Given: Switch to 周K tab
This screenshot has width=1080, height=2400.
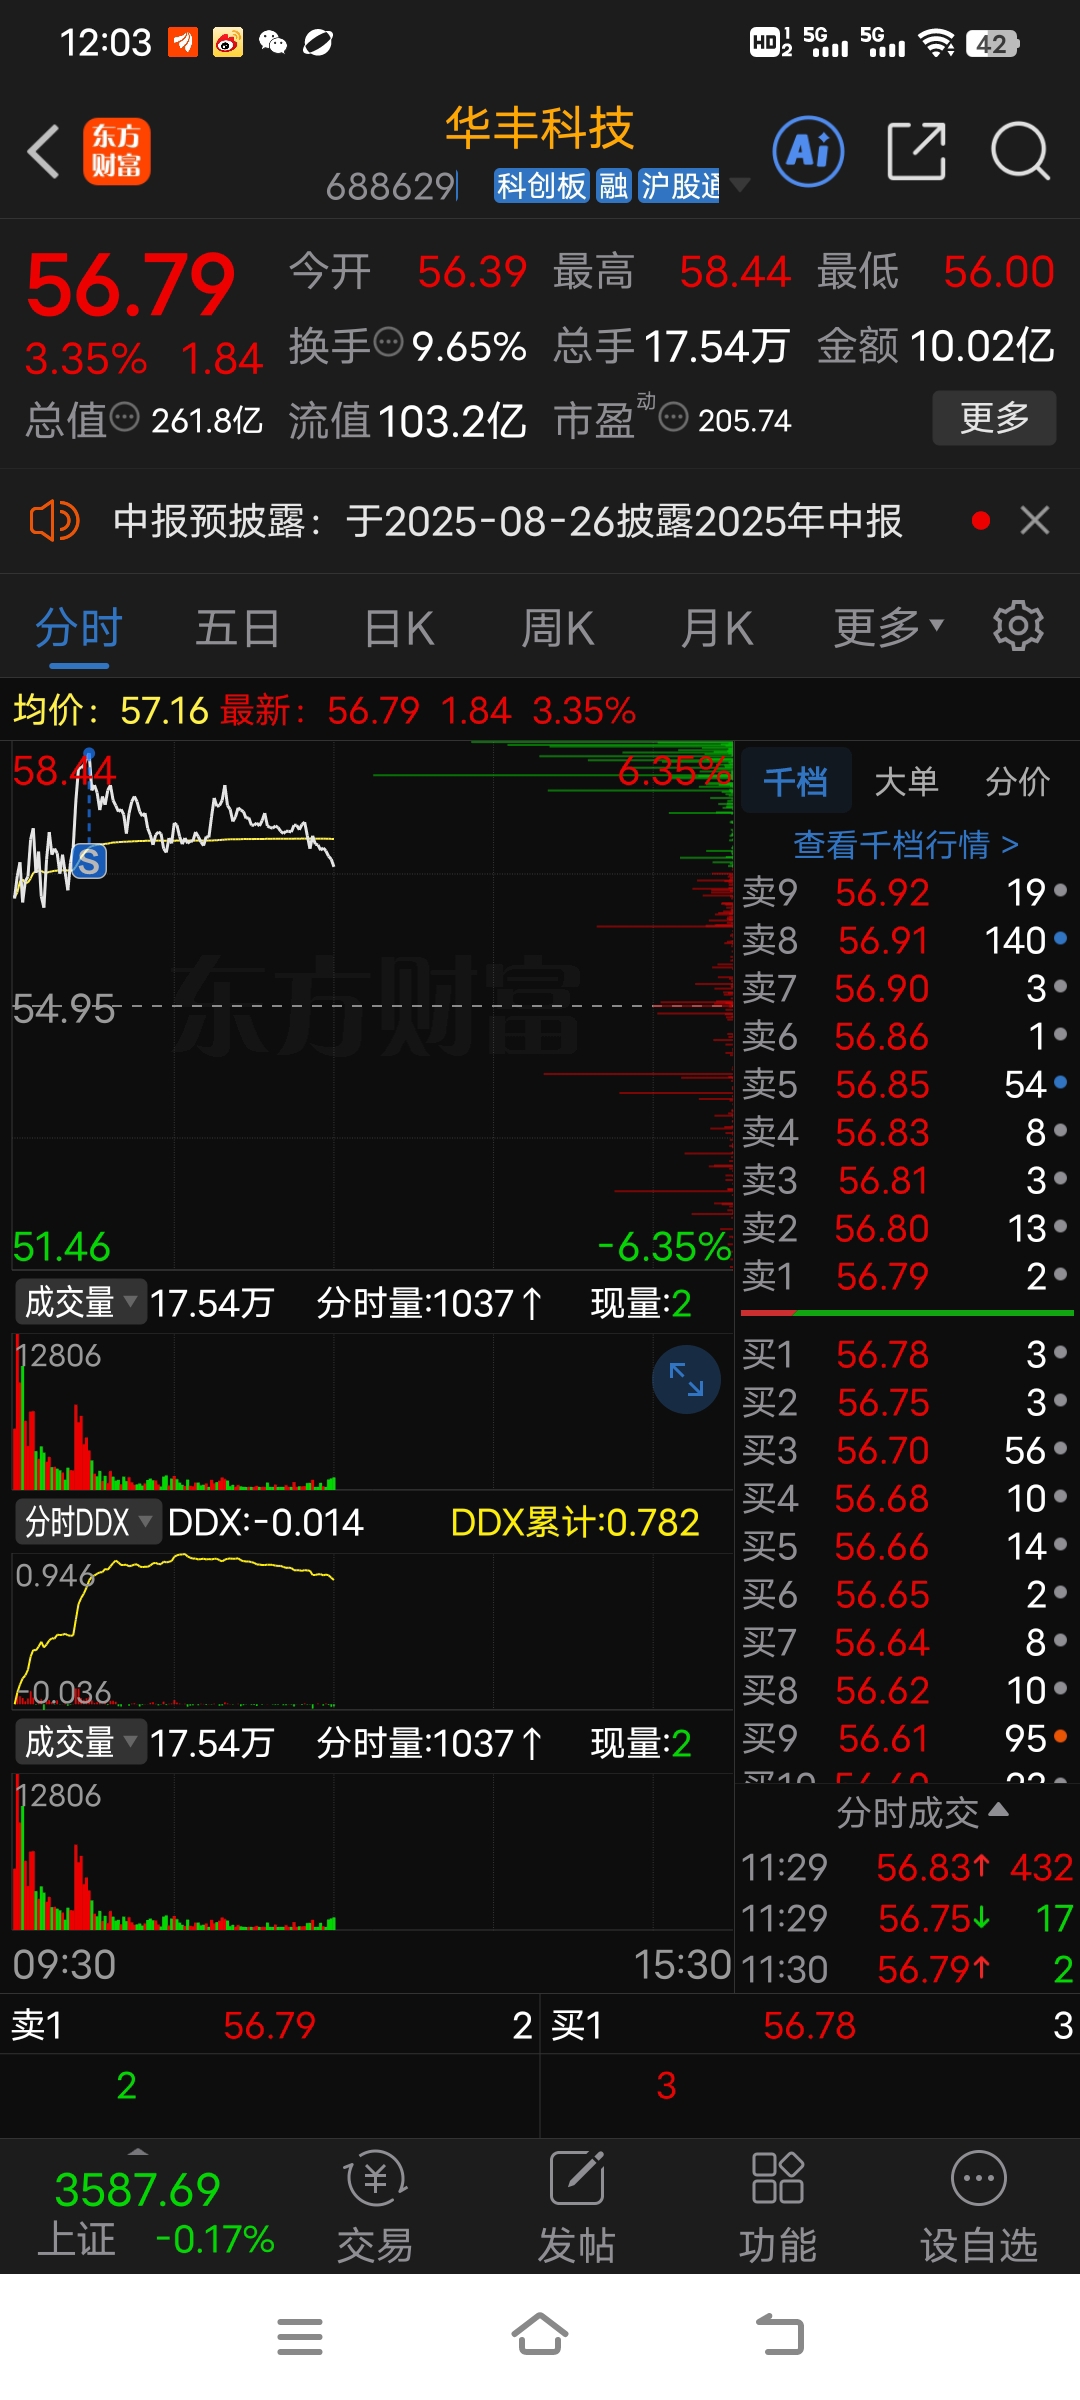Looking at the screenshot, I should 558,628.
